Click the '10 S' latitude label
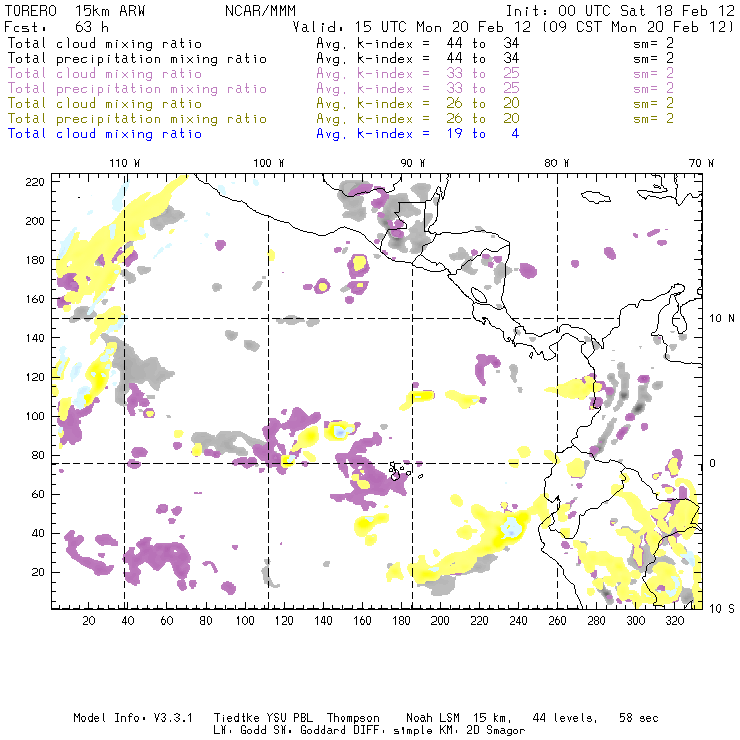The image size is (740, 740). 722,609
